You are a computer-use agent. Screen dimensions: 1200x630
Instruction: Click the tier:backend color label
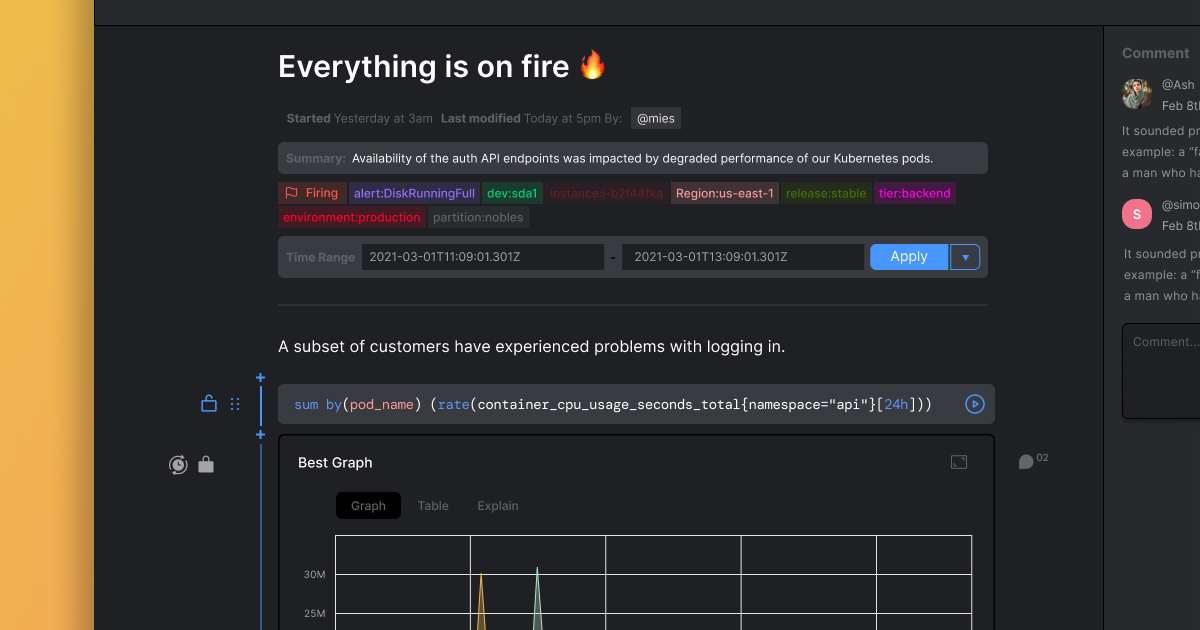(x=914, y=193)
